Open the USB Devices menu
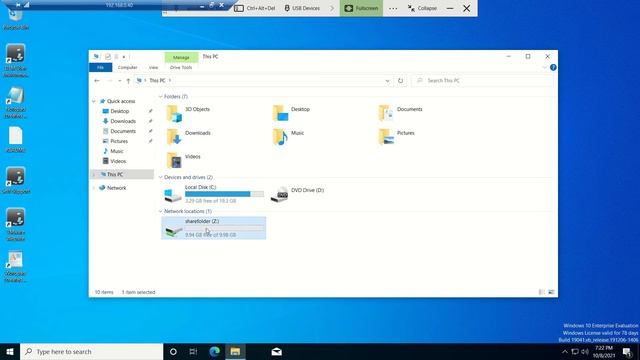The width and height of the screenshot is (640, 360). pos(302,8)
